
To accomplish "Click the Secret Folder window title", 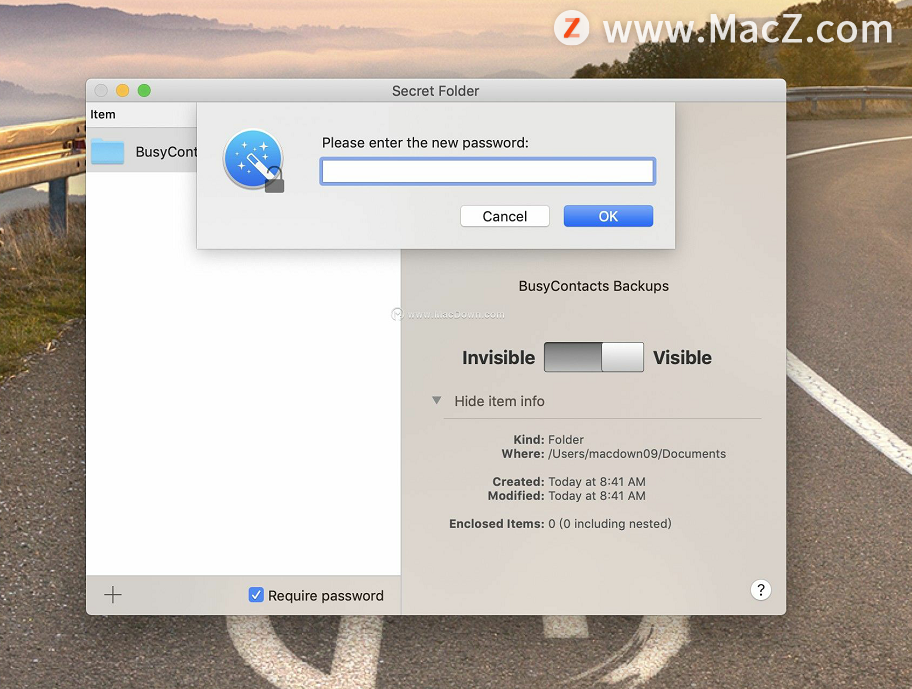I will [436, 91].
